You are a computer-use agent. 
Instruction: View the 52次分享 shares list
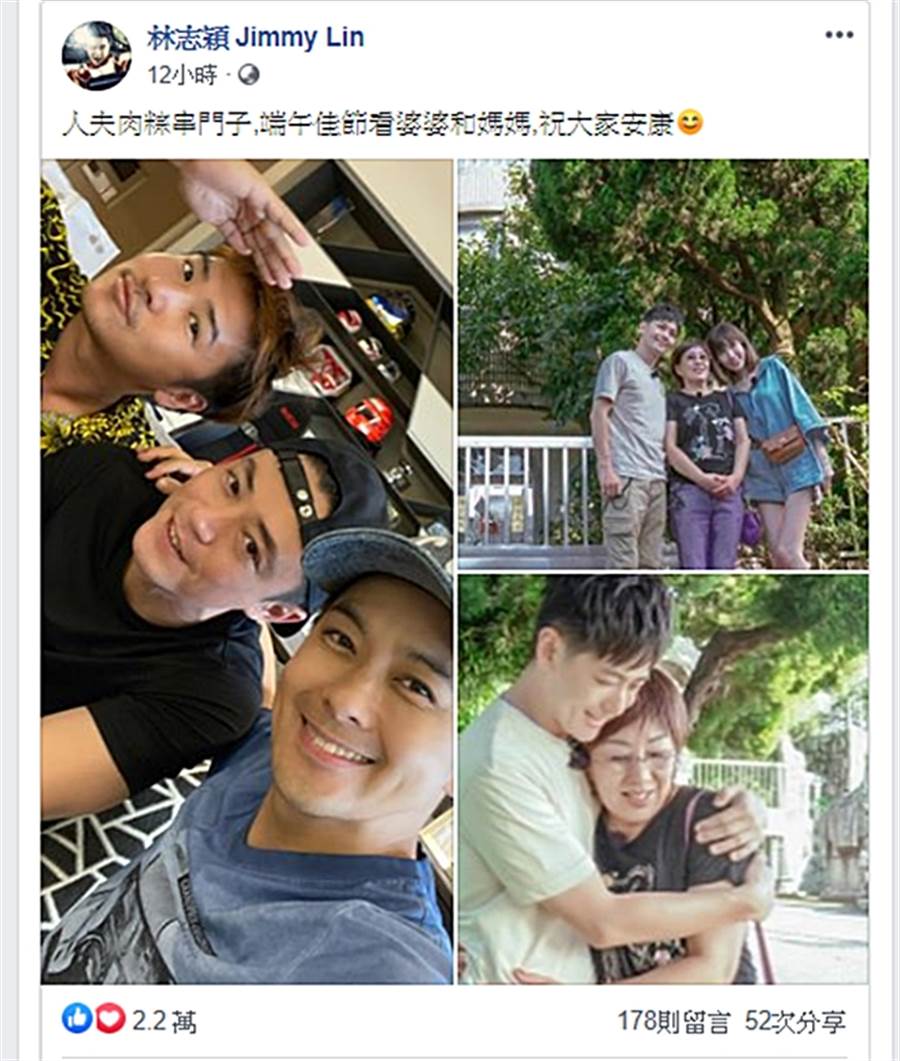pyautogui.click(x=795, y=1021)
